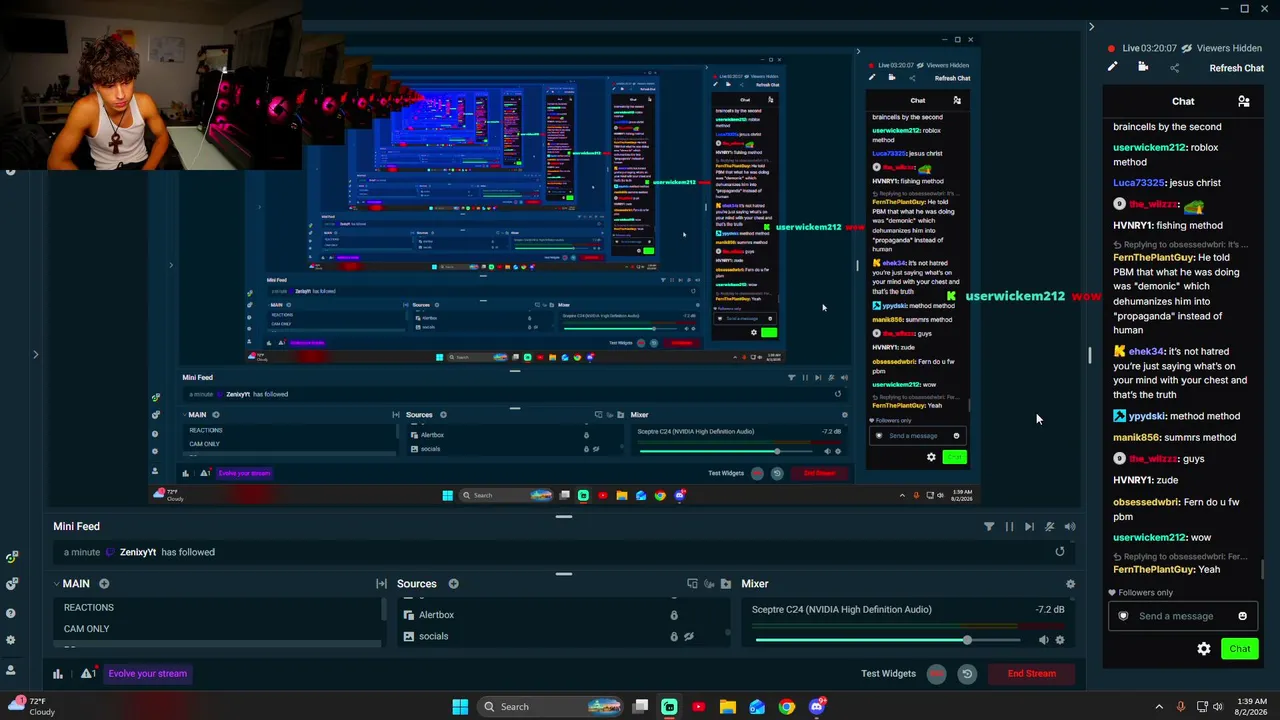Open the chat settings gear icon

(x=1204, y=649)
